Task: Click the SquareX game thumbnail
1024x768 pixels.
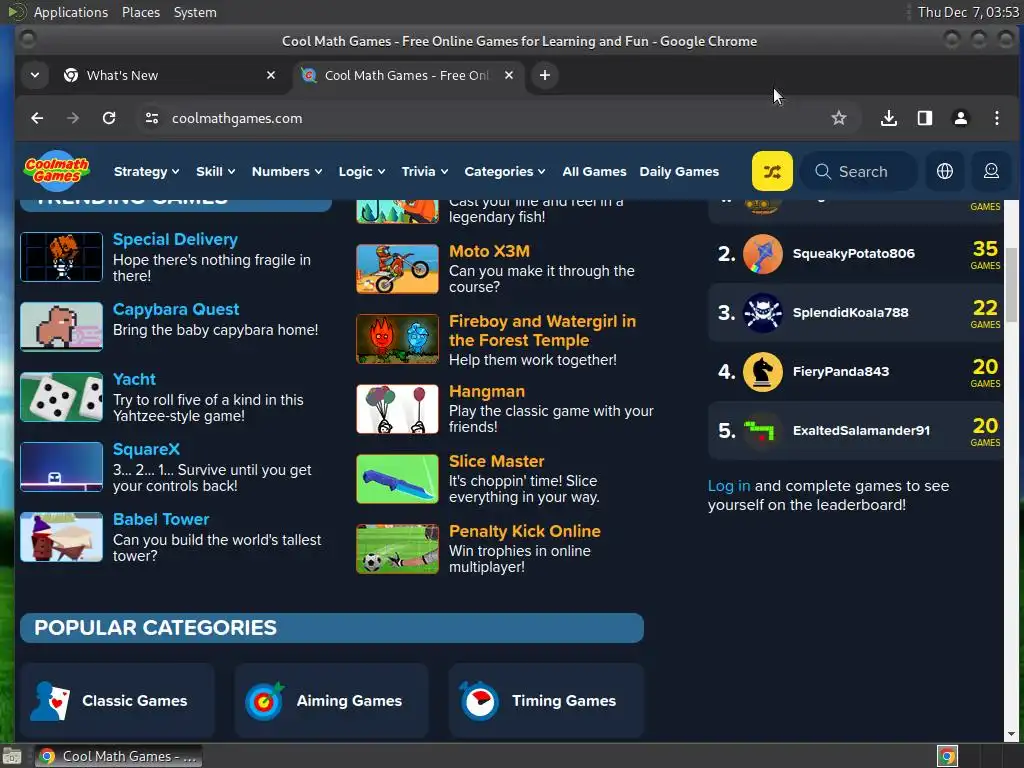Action: coord(61,467)
